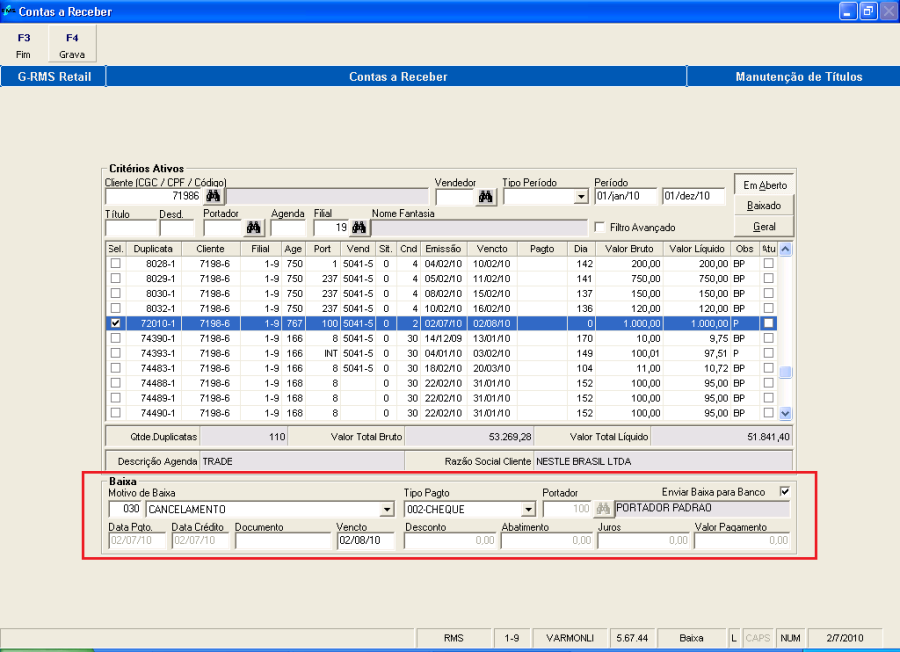Show Baixado titles
The width and height of the screenshot is (900, 652).
[x=764, y=206]
